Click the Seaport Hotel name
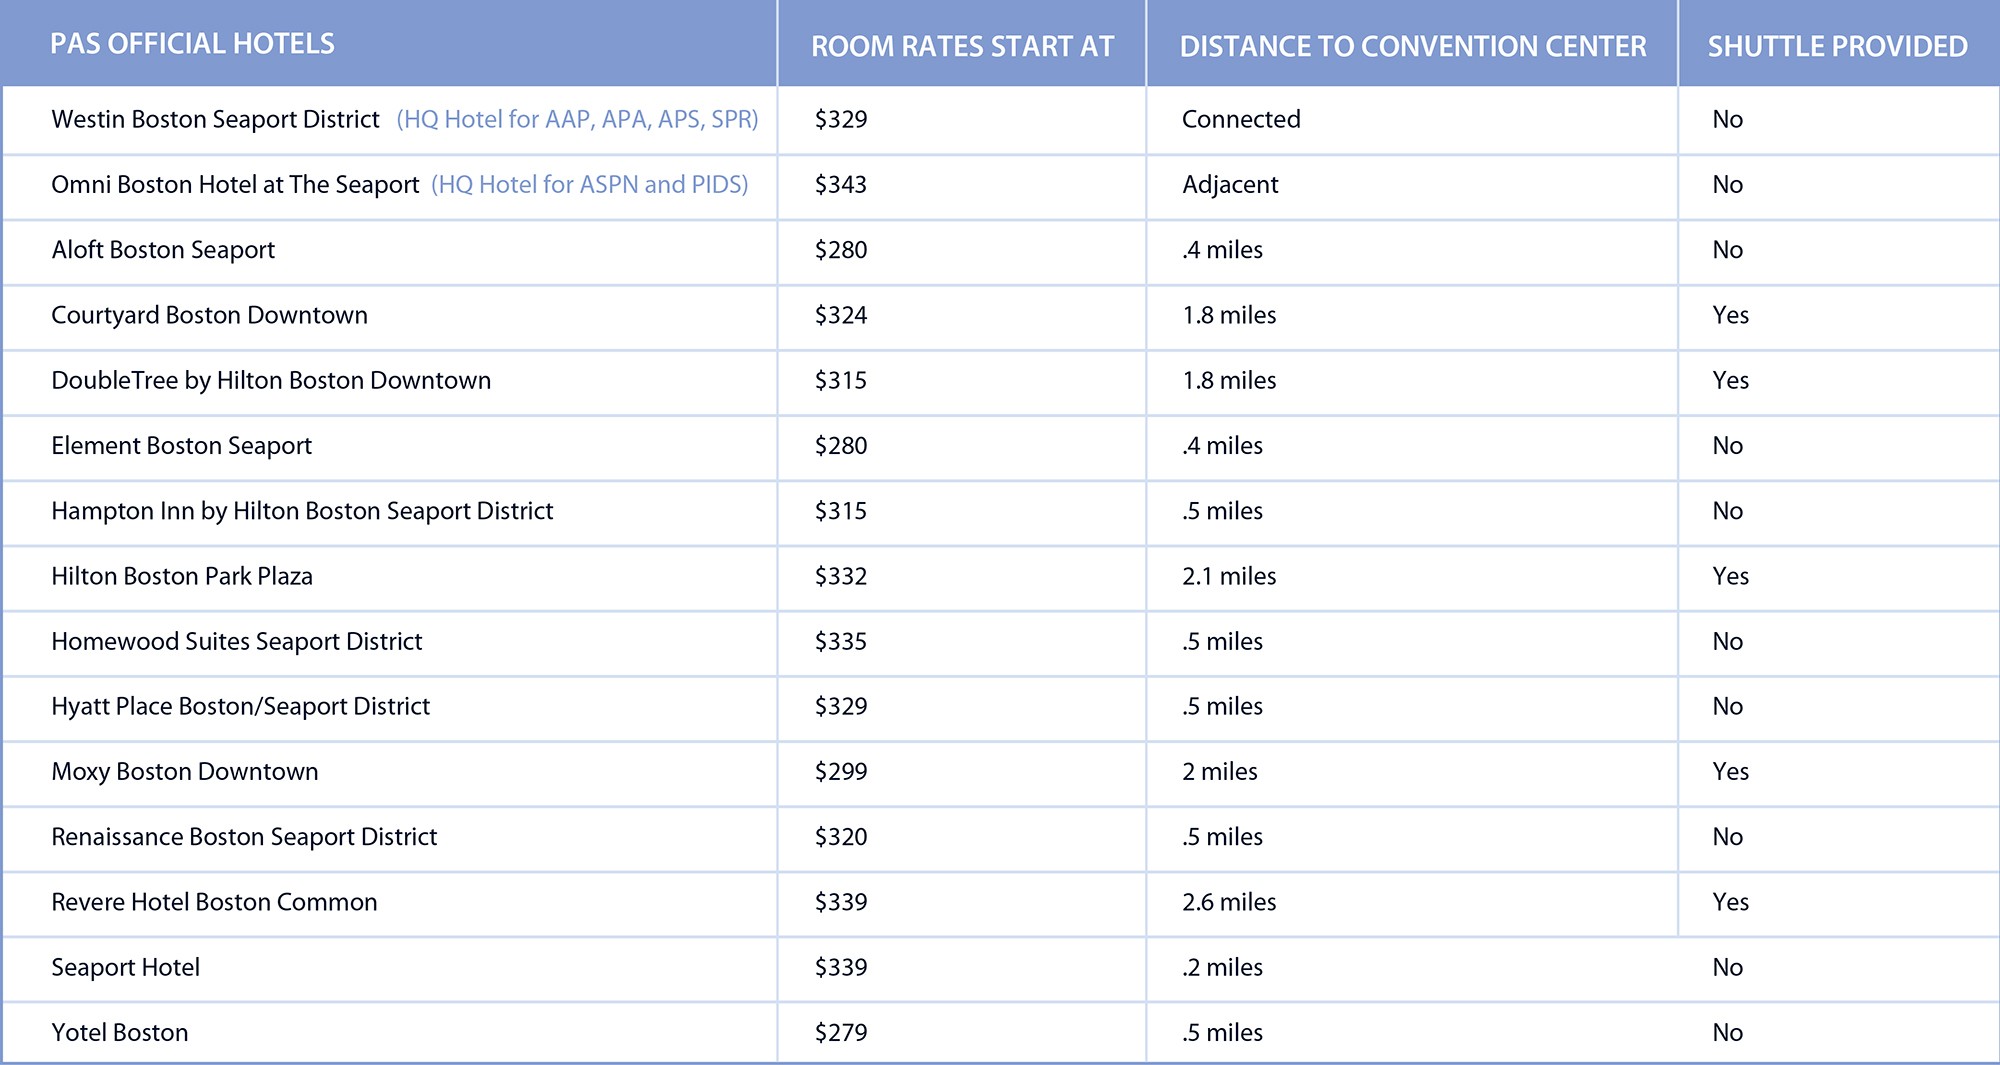2000x1065 pixels. (125, 968)
